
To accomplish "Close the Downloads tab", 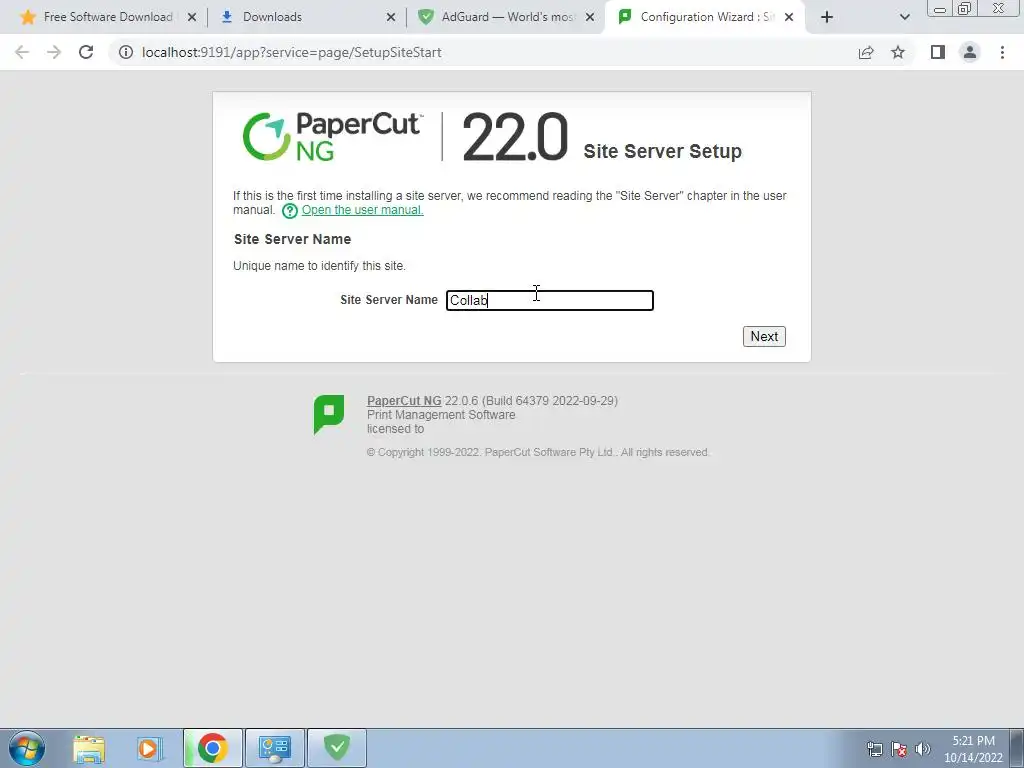I will click(391, 18).
